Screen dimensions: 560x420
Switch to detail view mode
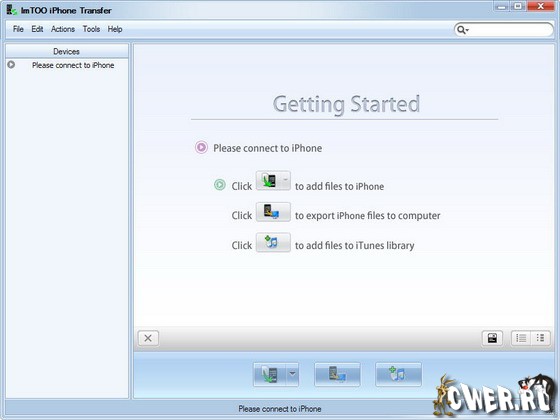540,338
